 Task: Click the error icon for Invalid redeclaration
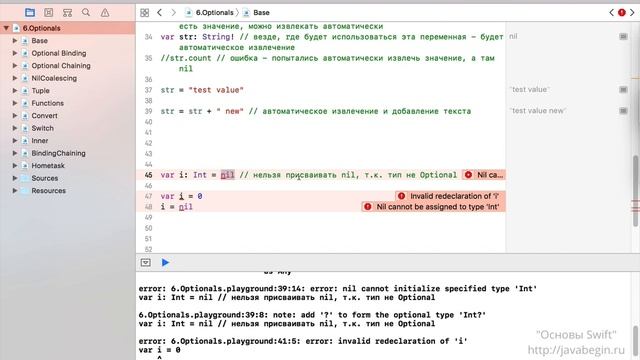(x=402, y=196)
